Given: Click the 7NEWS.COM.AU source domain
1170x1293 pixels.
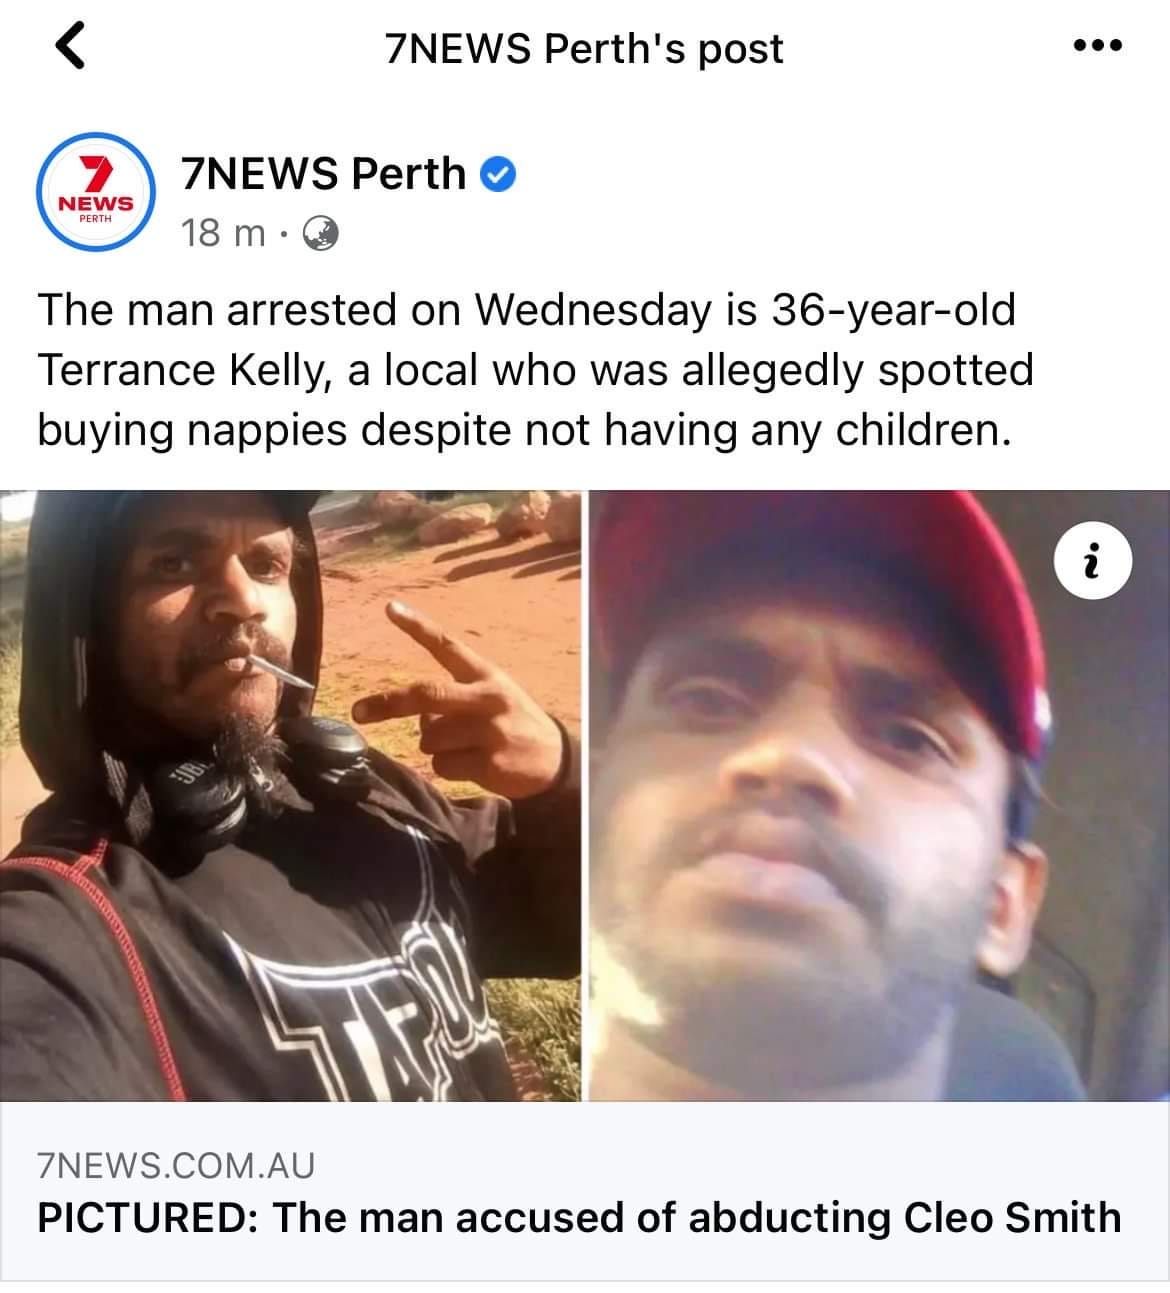Looking at the screenshot, I should [176, 1164].
